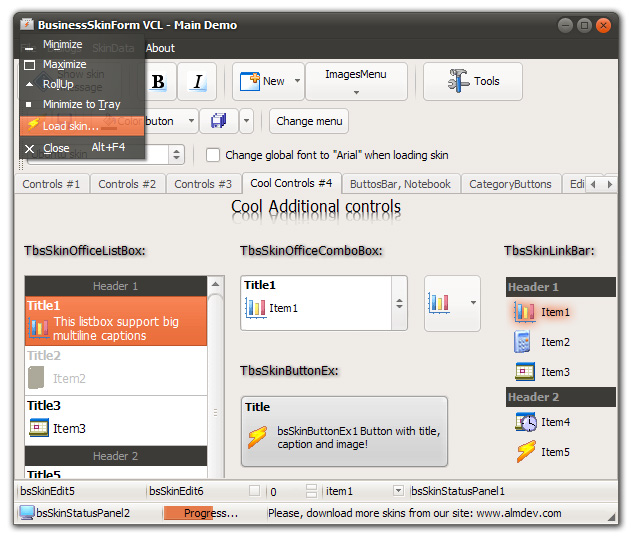
Task: Click calculator icon of LinkBar Item2
Action: click(x=522, y=342)
